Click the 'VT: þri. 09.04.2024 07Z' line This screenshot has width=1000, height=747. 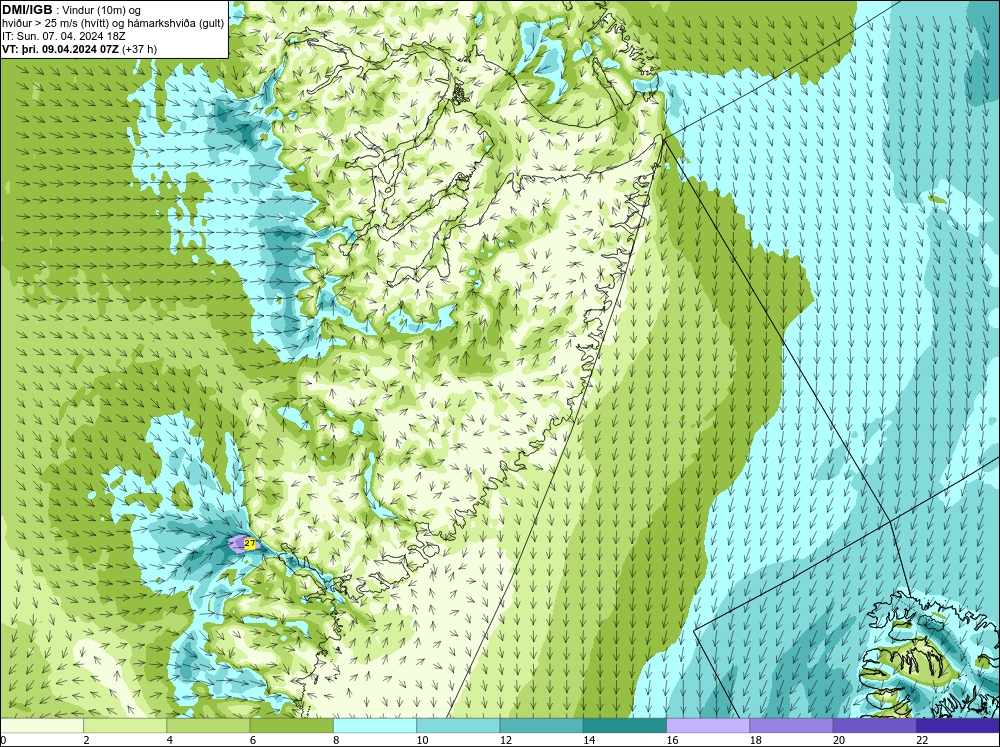pos(61,48)
